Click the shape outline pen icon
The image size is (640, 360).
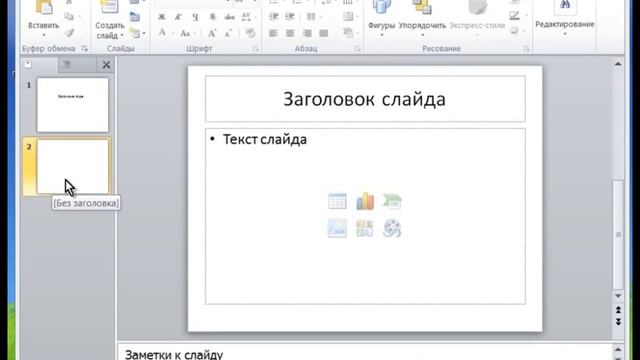(x=516, y=16)
